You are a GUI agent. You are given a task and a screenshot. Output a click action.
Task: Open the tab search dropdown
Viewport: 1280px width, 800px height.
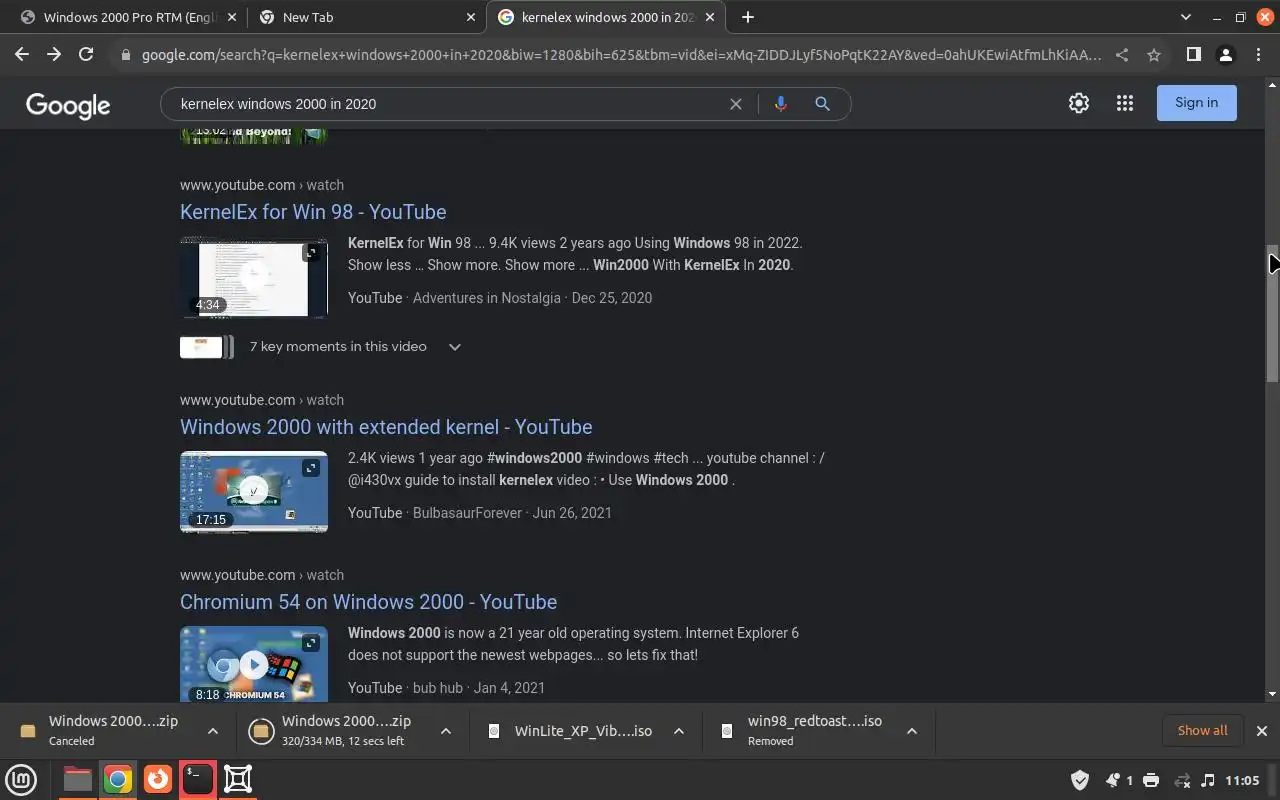click(1186, 17)
